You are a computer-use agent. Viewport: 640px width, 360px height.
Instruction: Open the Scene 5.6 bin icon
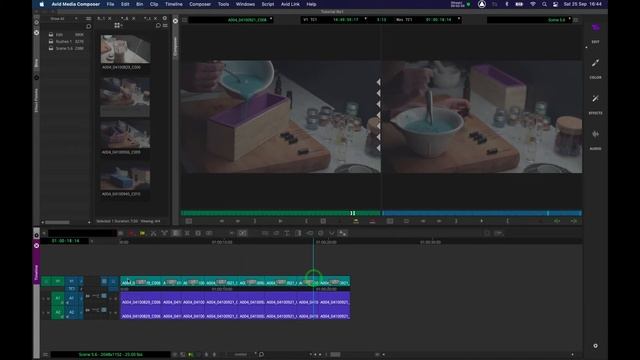pos(51,48)
